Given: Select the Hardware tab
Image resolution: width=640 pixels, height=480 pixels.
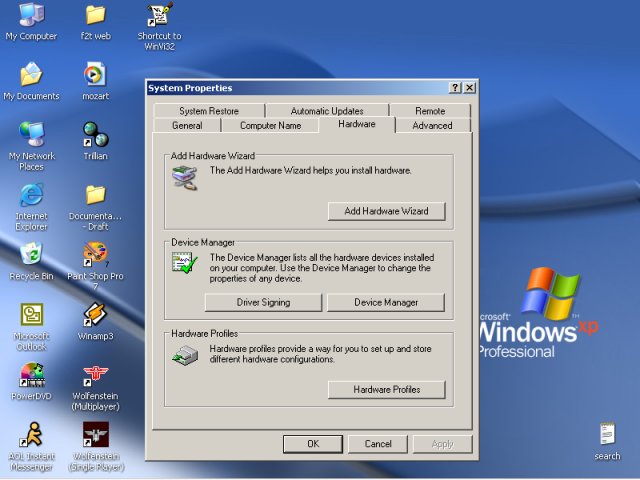Looking at the screenshot, I should (357, 124).
